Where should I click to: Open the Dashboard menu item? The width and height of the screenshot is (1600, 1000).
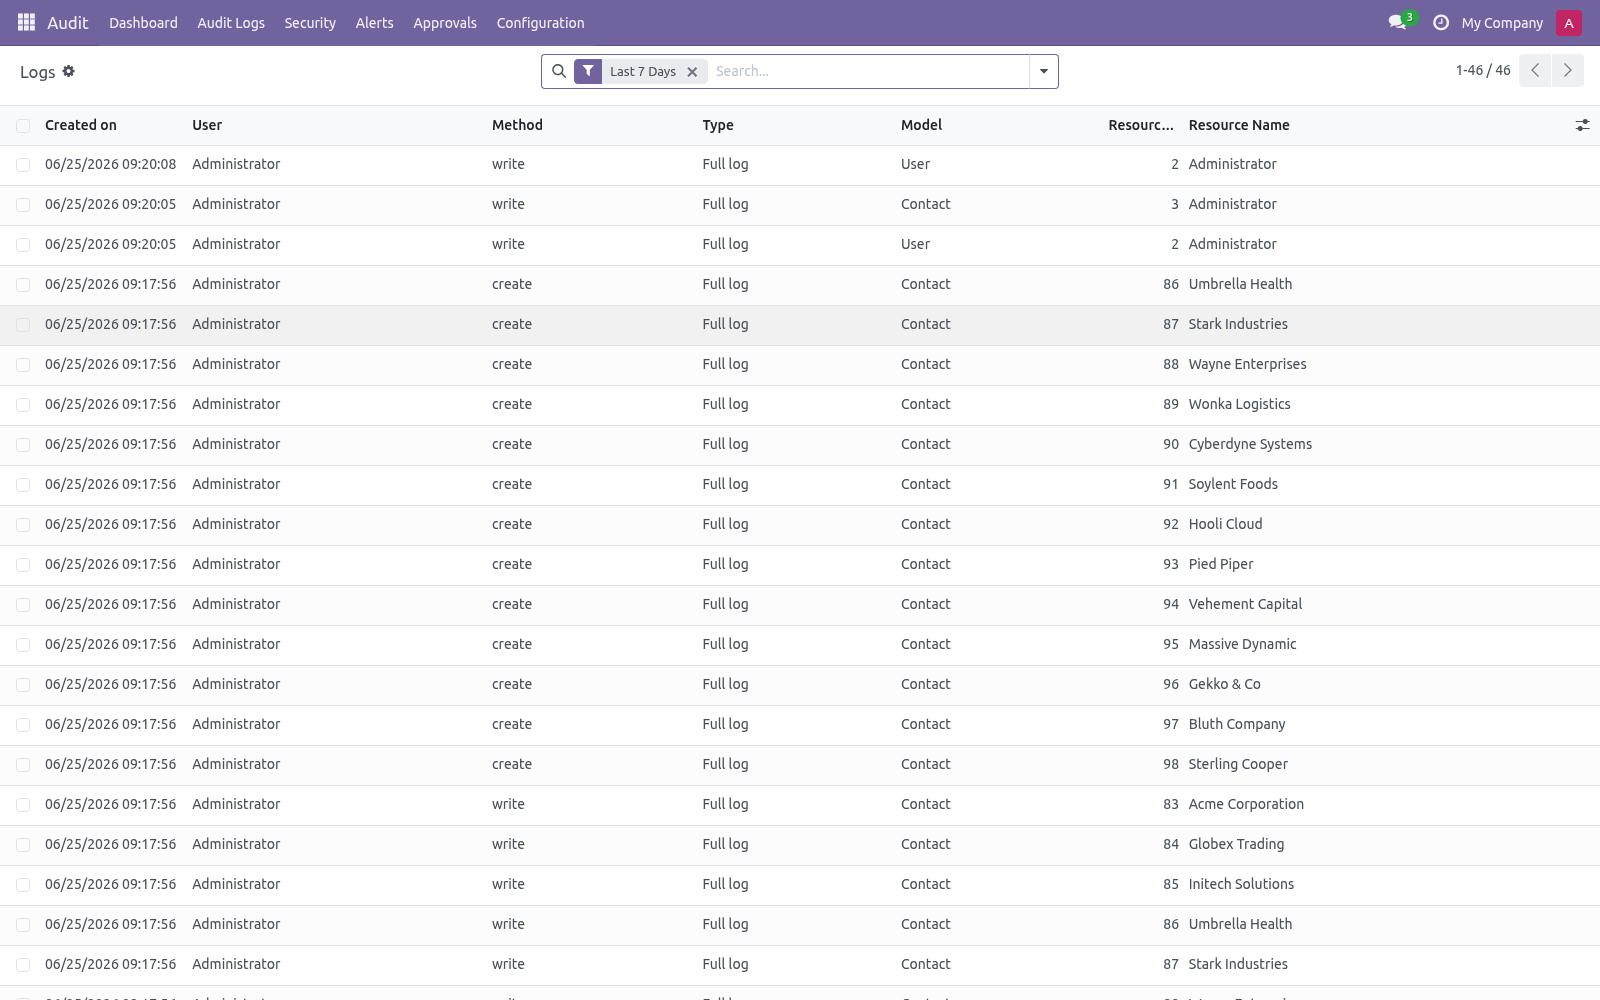[143, 22]
